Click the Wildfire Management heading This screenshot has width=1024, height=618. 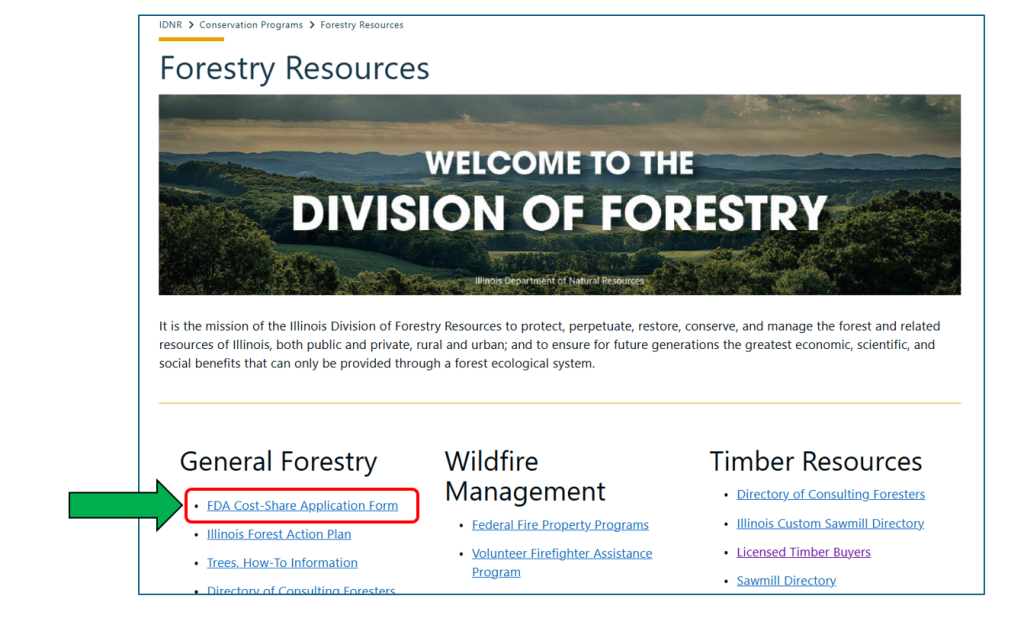pyautogui.click(x=525, y=476)
